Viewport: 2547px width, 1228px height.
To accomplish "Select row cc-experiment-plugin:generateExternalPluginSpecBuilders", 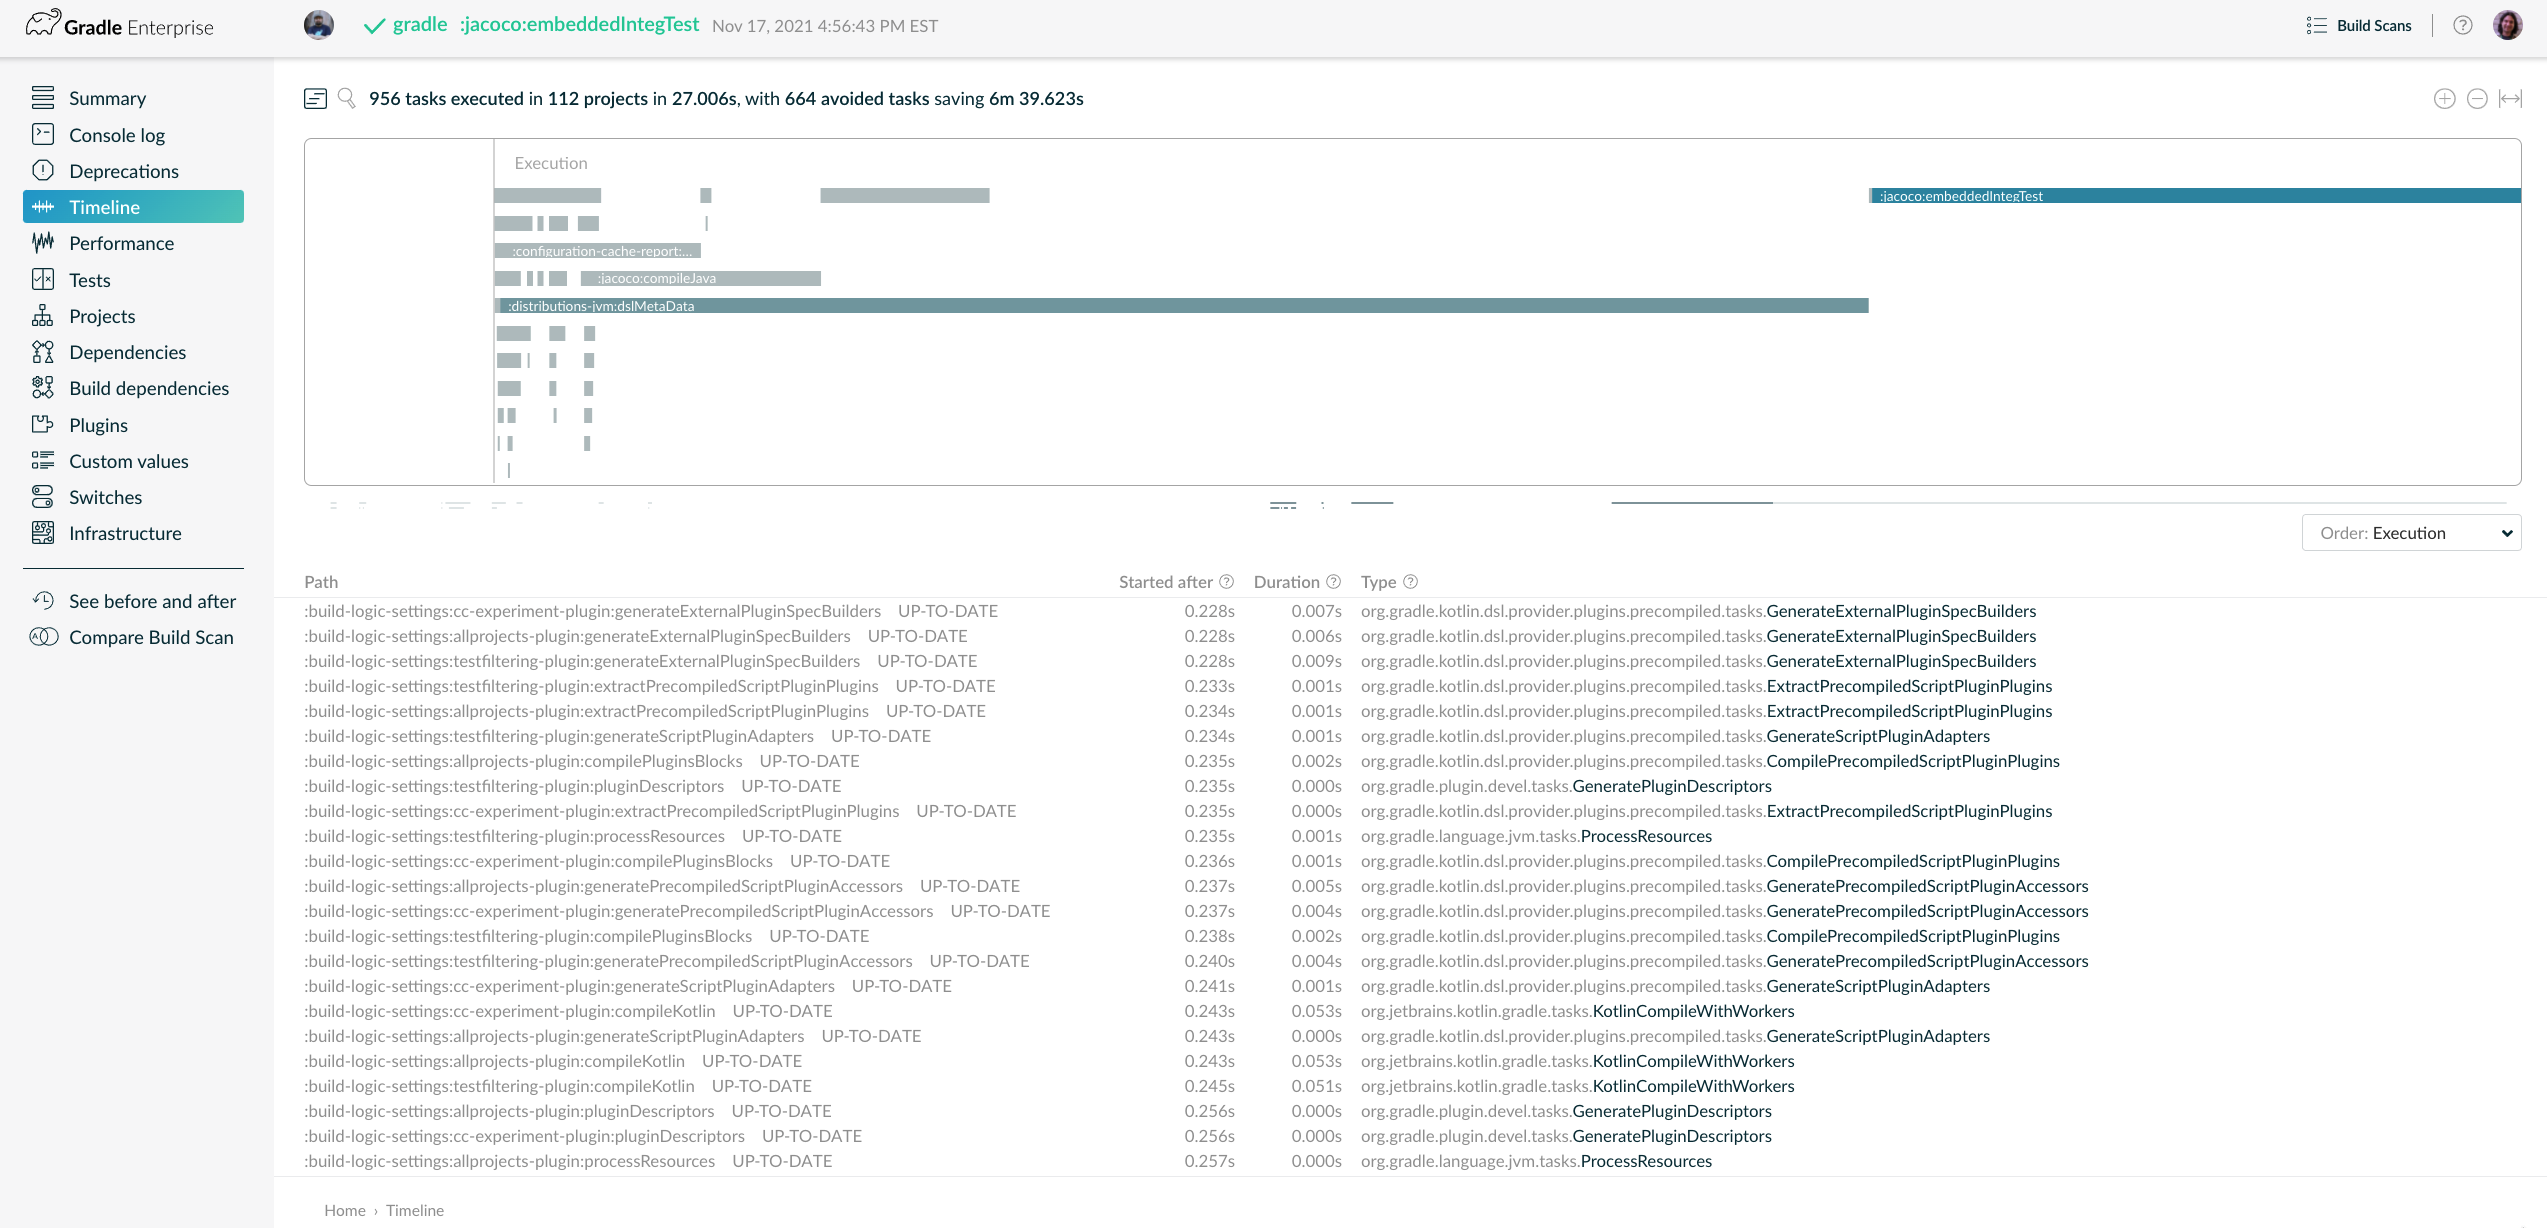I will click(1410, 611).
